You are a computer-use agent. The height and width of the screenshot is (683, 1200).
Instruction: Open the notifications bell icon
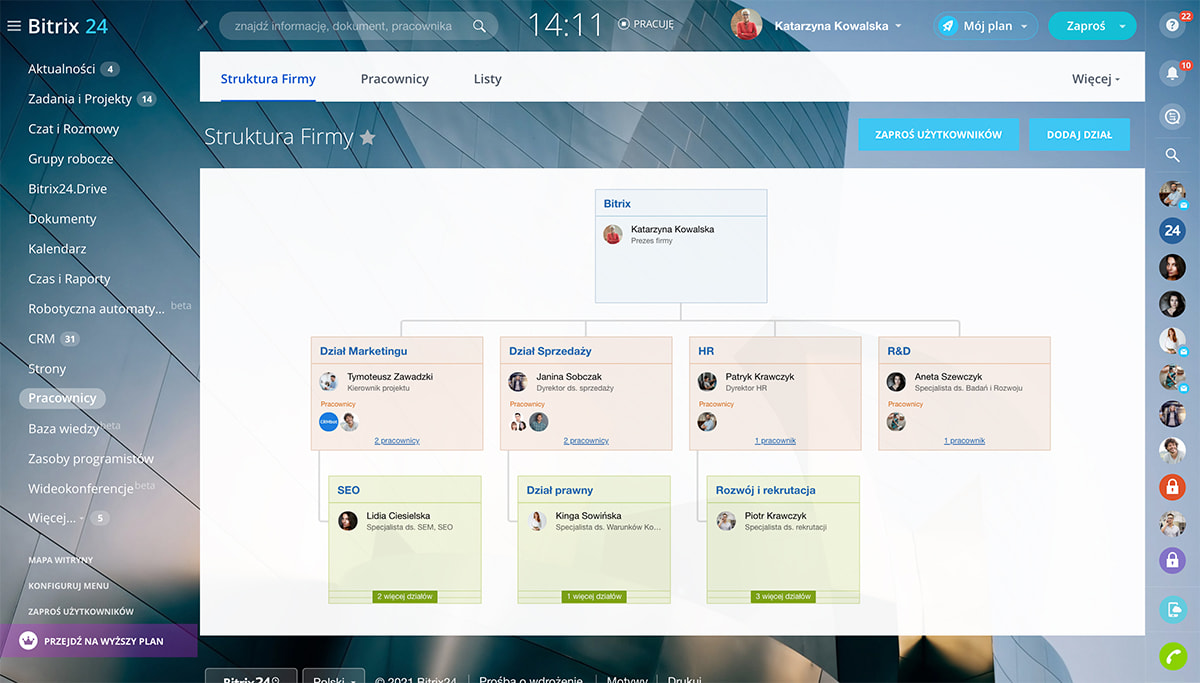coord(1172,73)
